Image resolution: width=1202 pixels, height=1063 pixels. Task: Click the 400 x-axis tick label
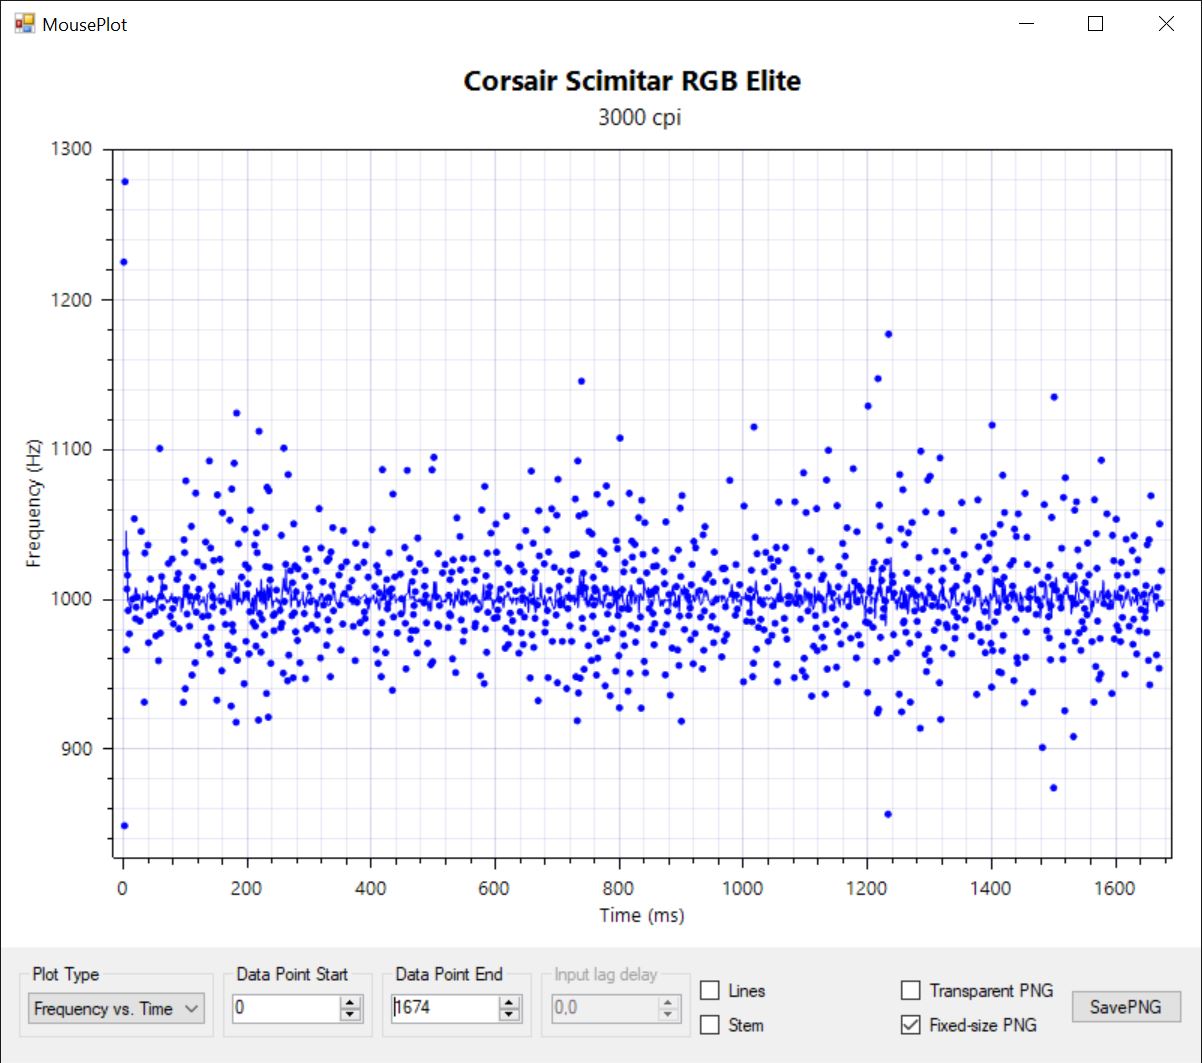pyautogui.click(x=371, y=887)
